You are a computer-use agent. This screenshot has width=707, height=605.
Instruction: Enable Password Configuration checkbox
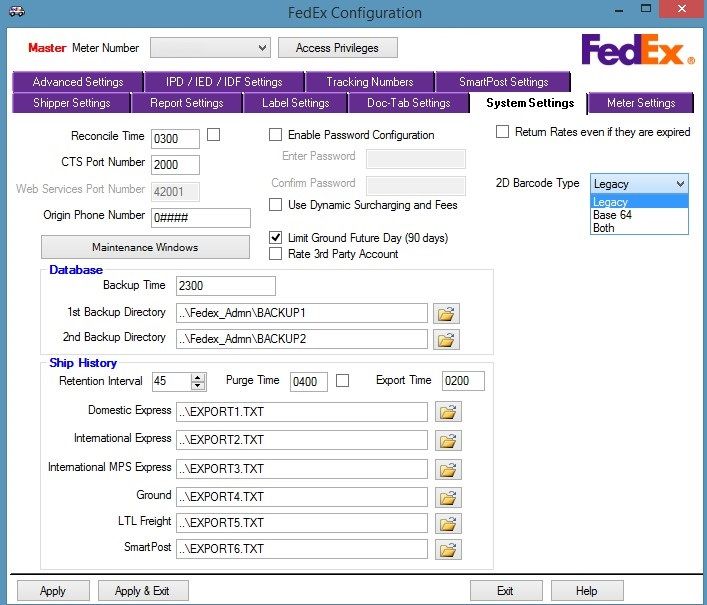[x=275, y=135]
